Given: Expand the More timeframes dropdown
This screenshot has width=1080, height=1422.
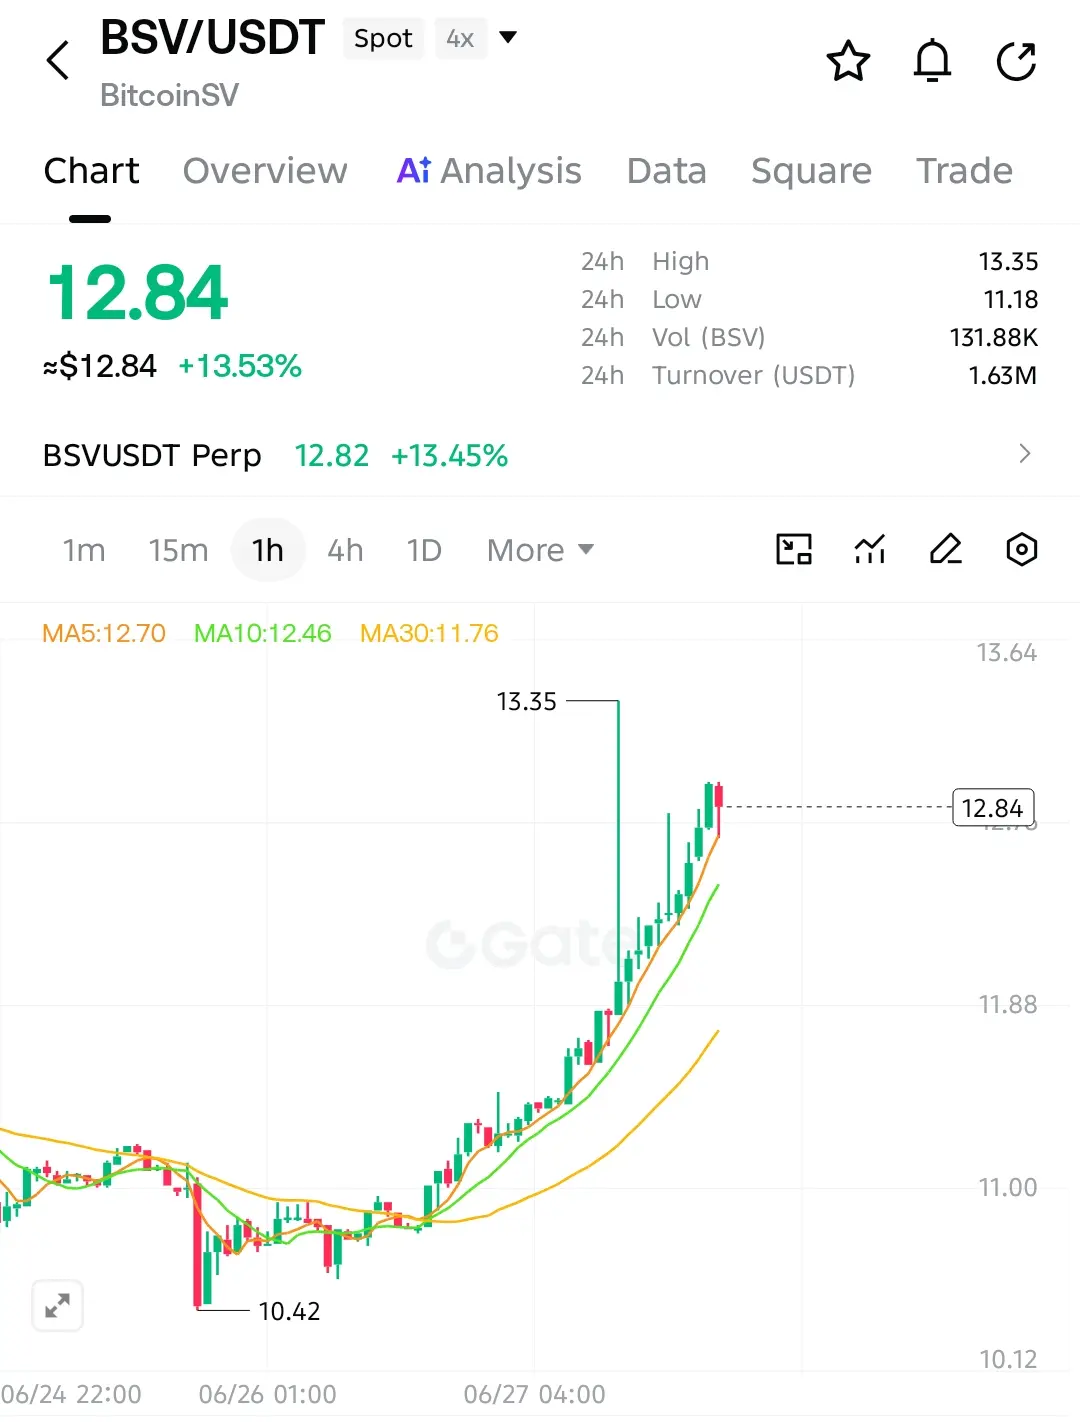Looking at the screenshot, I should 540,550.
